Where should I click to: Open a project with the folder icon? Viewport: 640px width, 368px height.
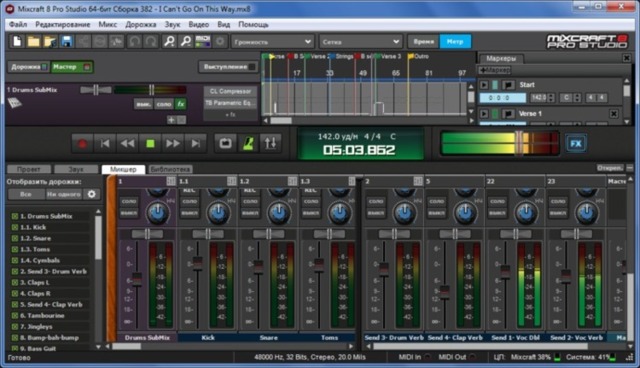[x=33, y=41]
